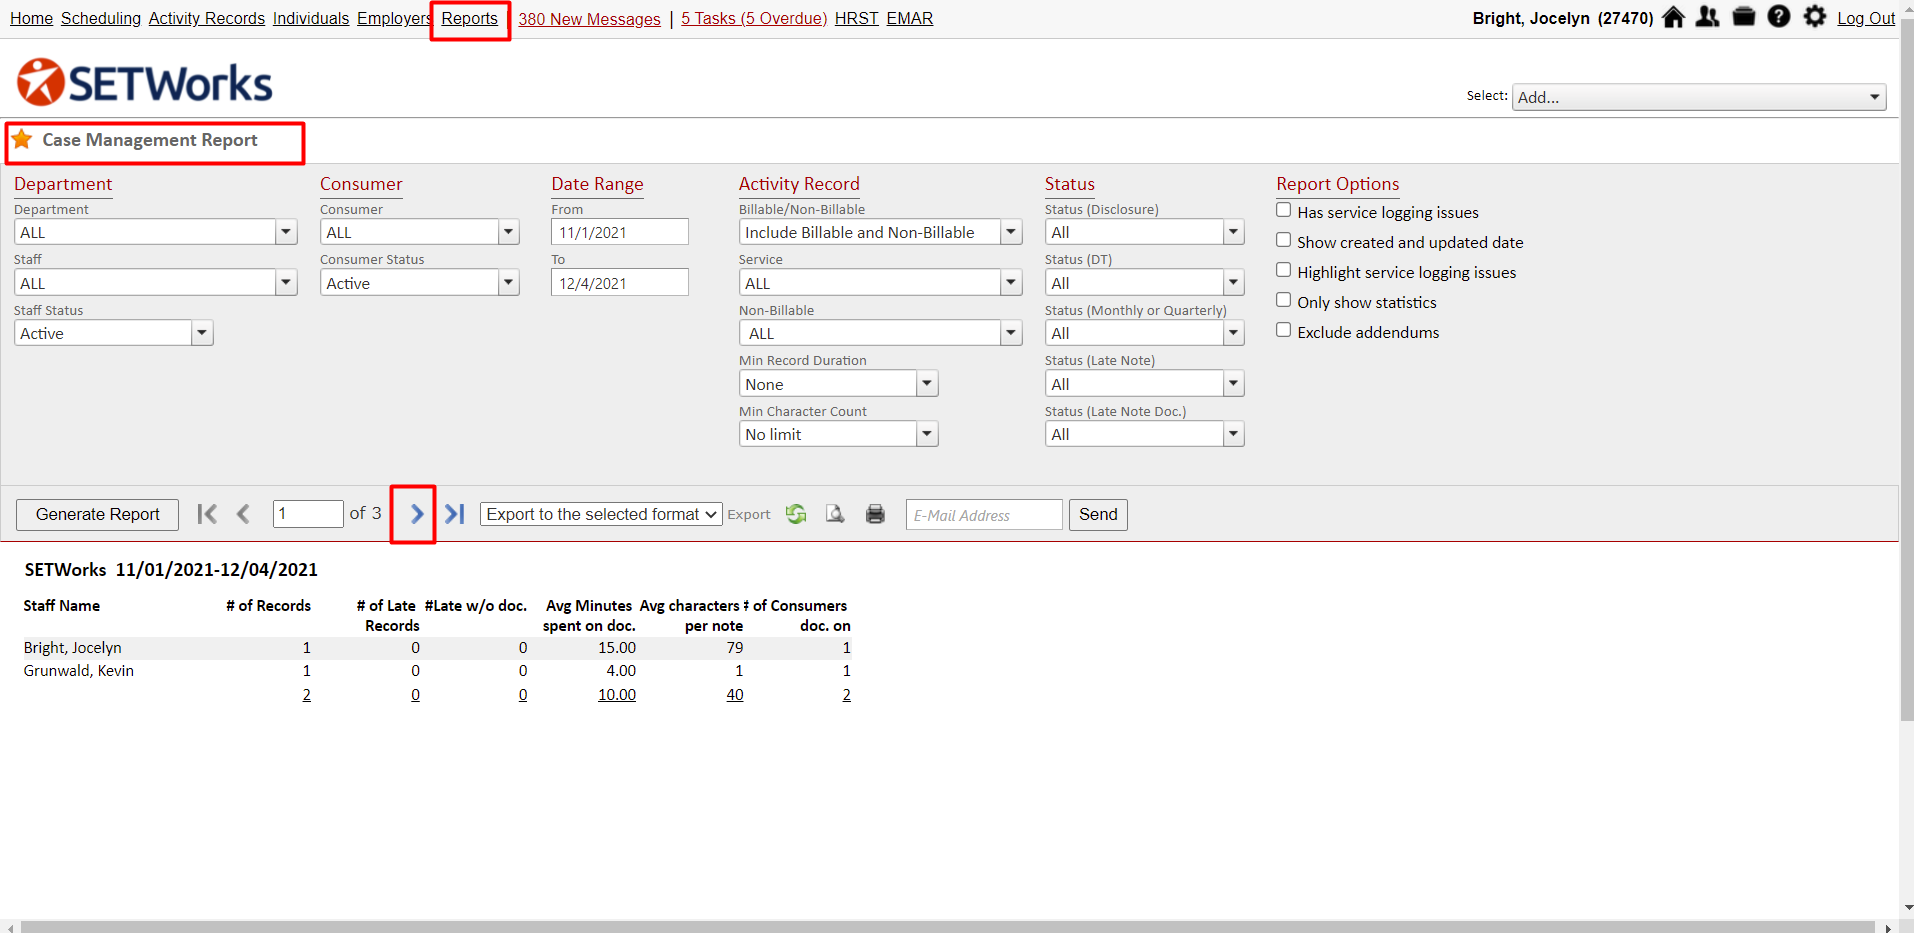Enable Has service logging issues checkbox
The width and height of the screenshot is (1914, 933).
point(1284,210)
